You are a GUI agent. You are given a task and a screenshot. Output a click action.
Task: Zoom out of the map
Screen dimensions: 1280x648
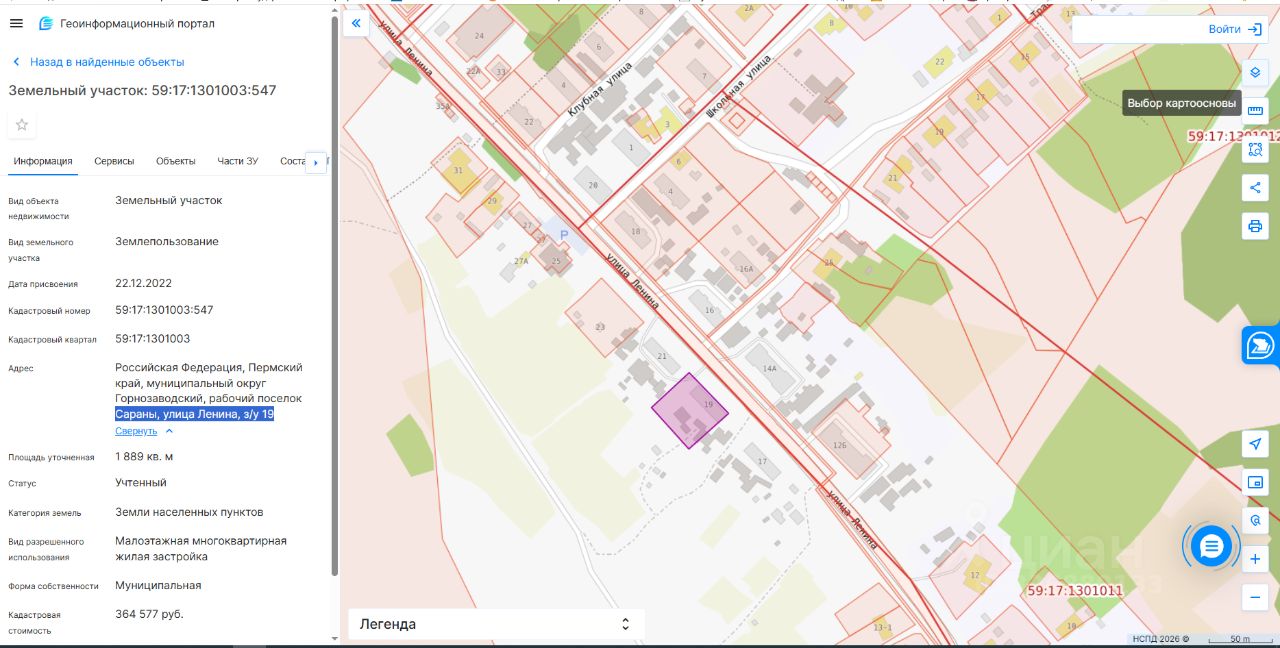coord(1255,597)
